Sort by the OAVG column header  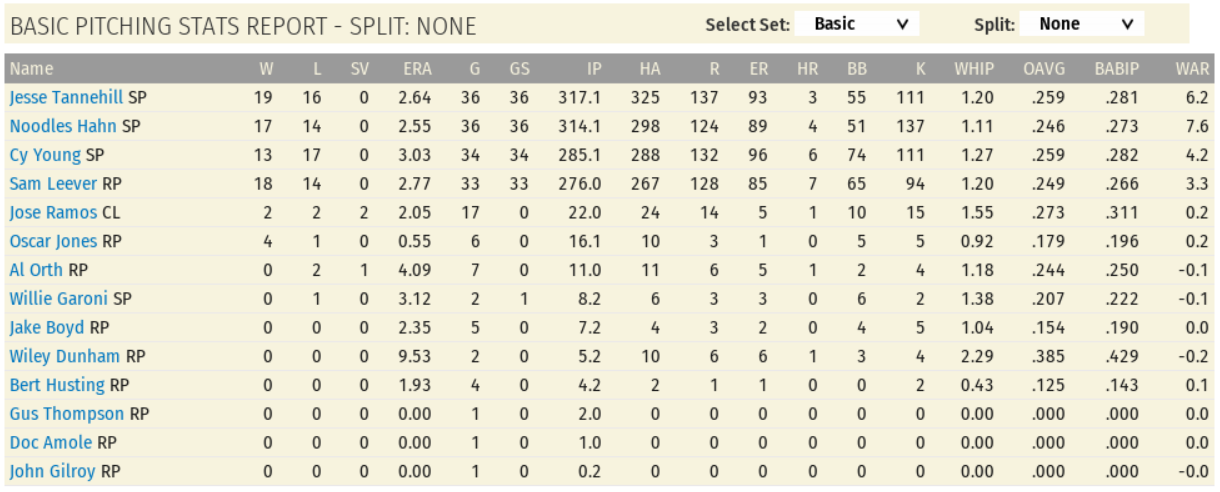[x=1044, y=69]
